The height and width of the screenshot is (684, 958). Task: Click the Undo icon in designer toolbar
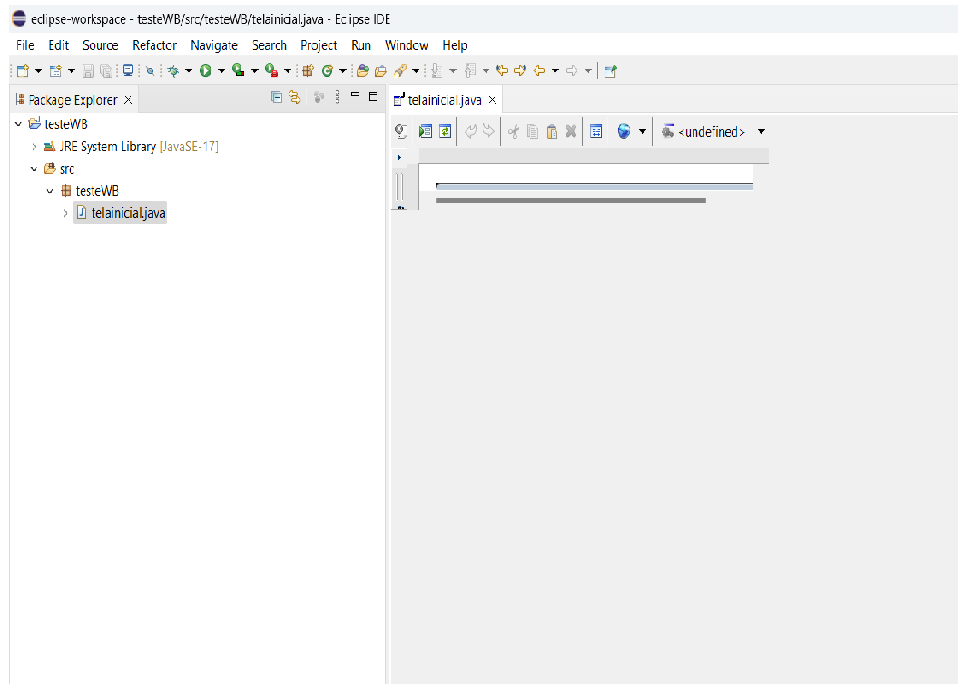coord(470,131)
